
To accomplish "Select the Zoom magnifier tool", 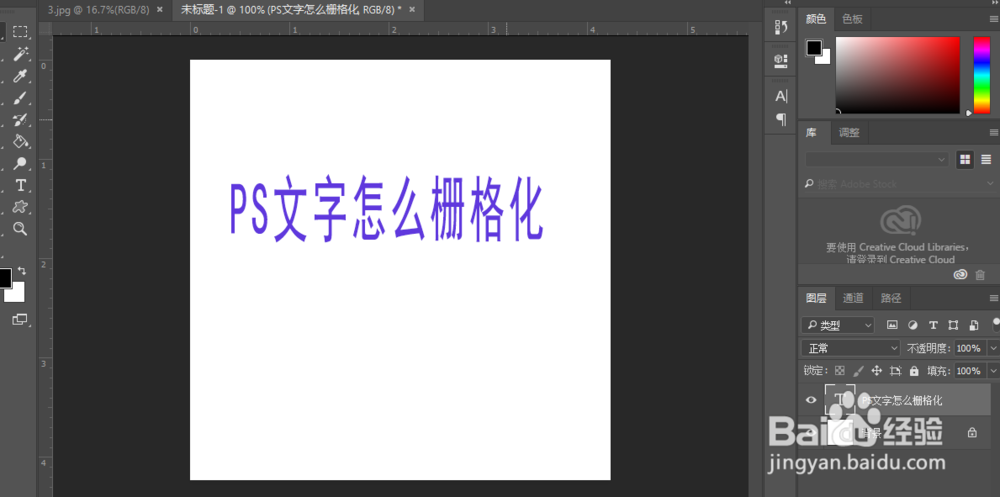I will (x=20, y=228).
